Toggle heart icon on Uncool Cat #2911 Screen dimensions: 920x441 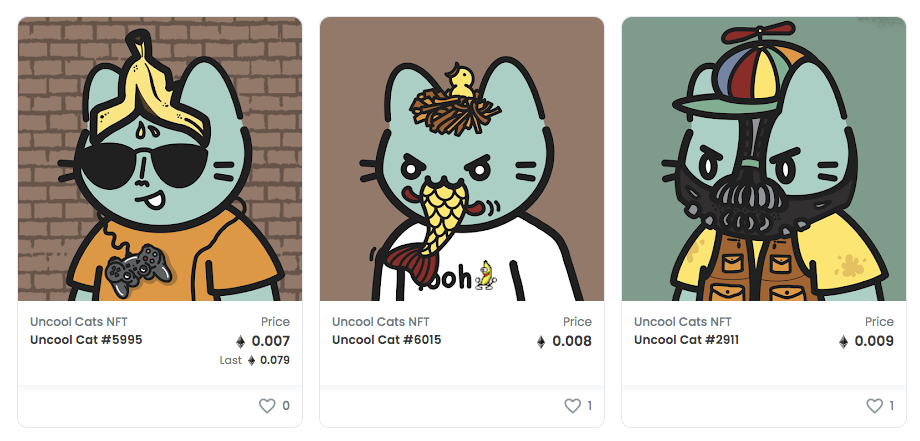pyautogui.click(x=874, y=406)
